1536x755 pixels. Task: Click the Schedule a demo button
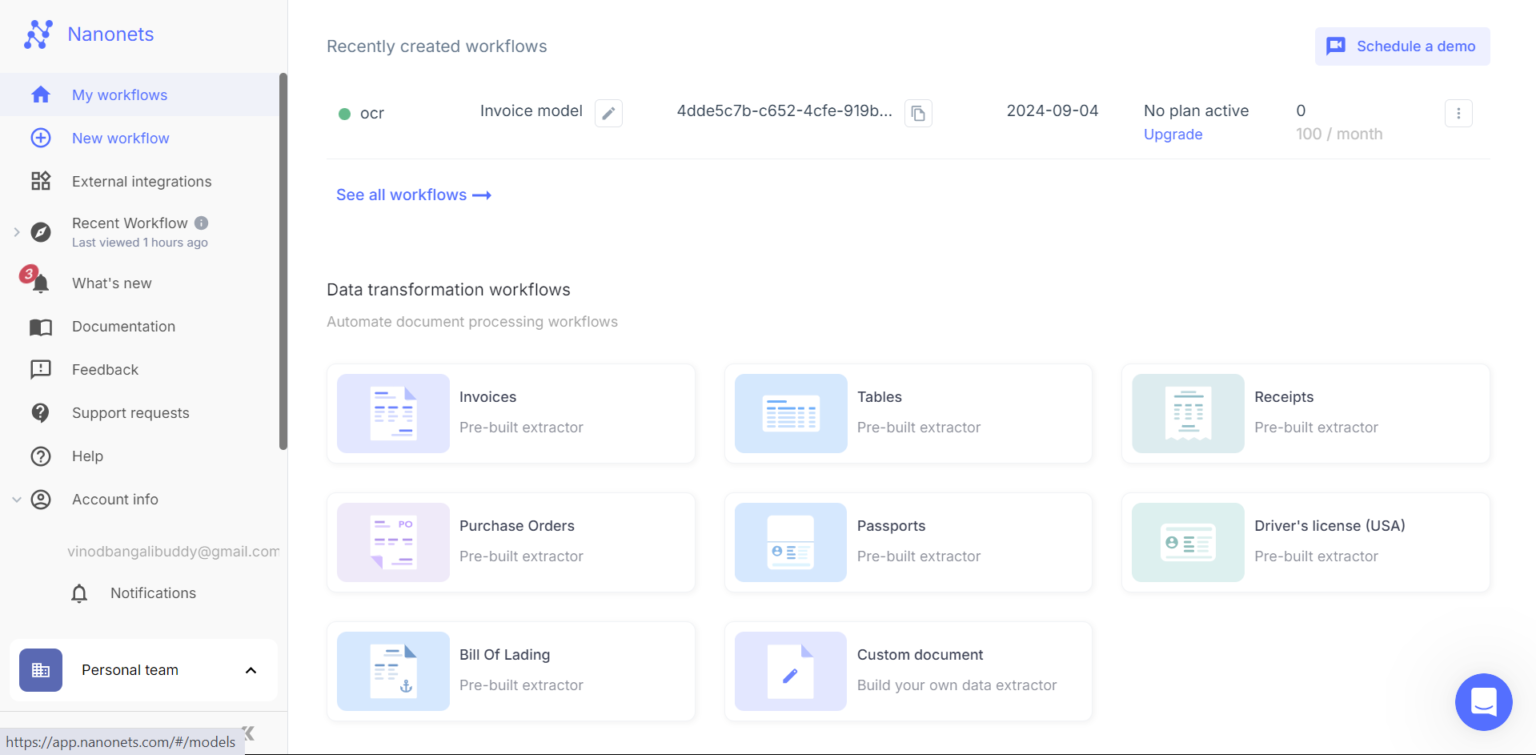1402,46
